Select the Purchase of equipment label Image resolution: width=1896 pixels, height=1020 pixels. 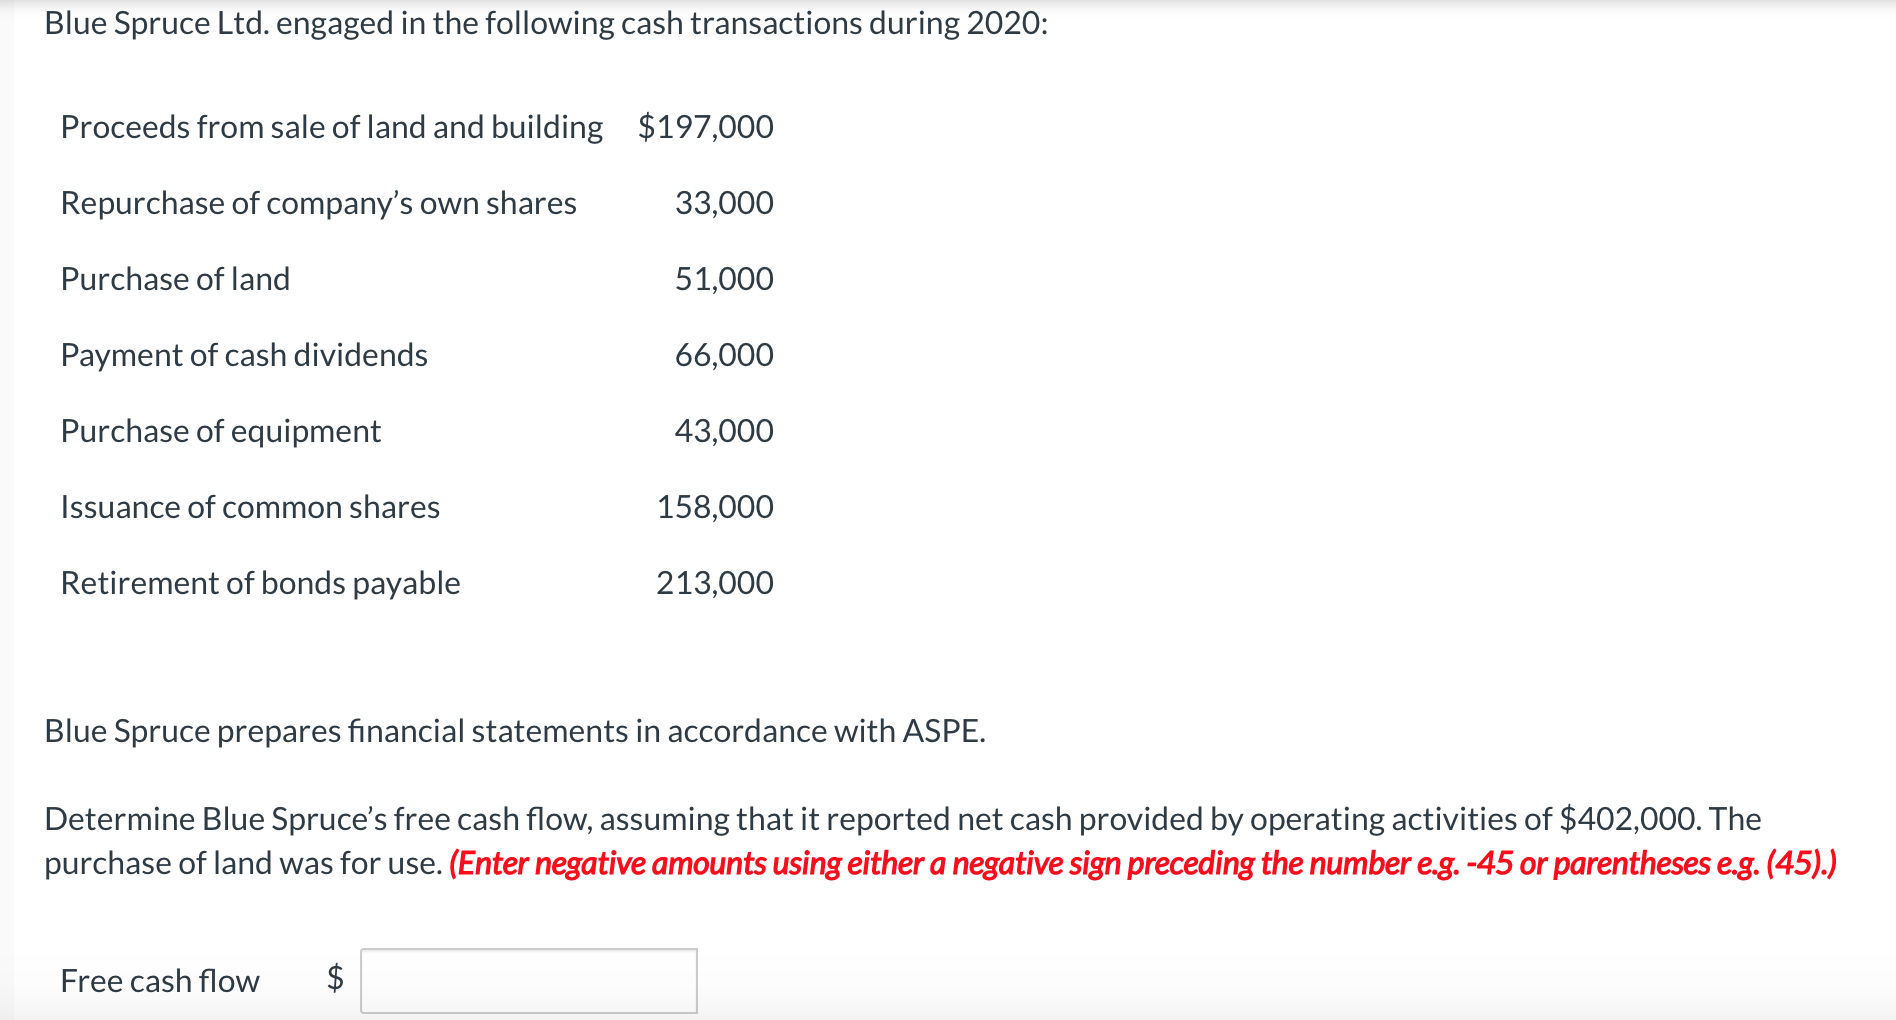pos(221,431)
